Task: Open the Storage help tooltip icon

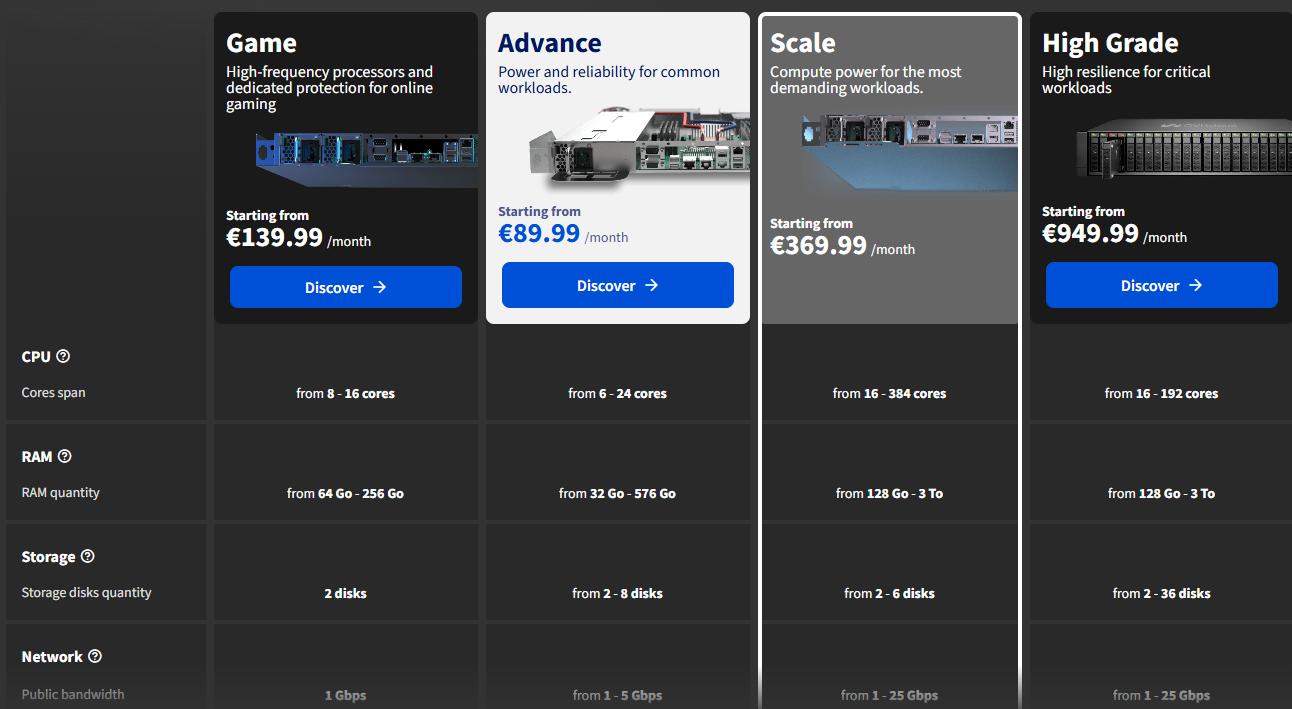Action: pyautogui.click(x=87, y=556)
